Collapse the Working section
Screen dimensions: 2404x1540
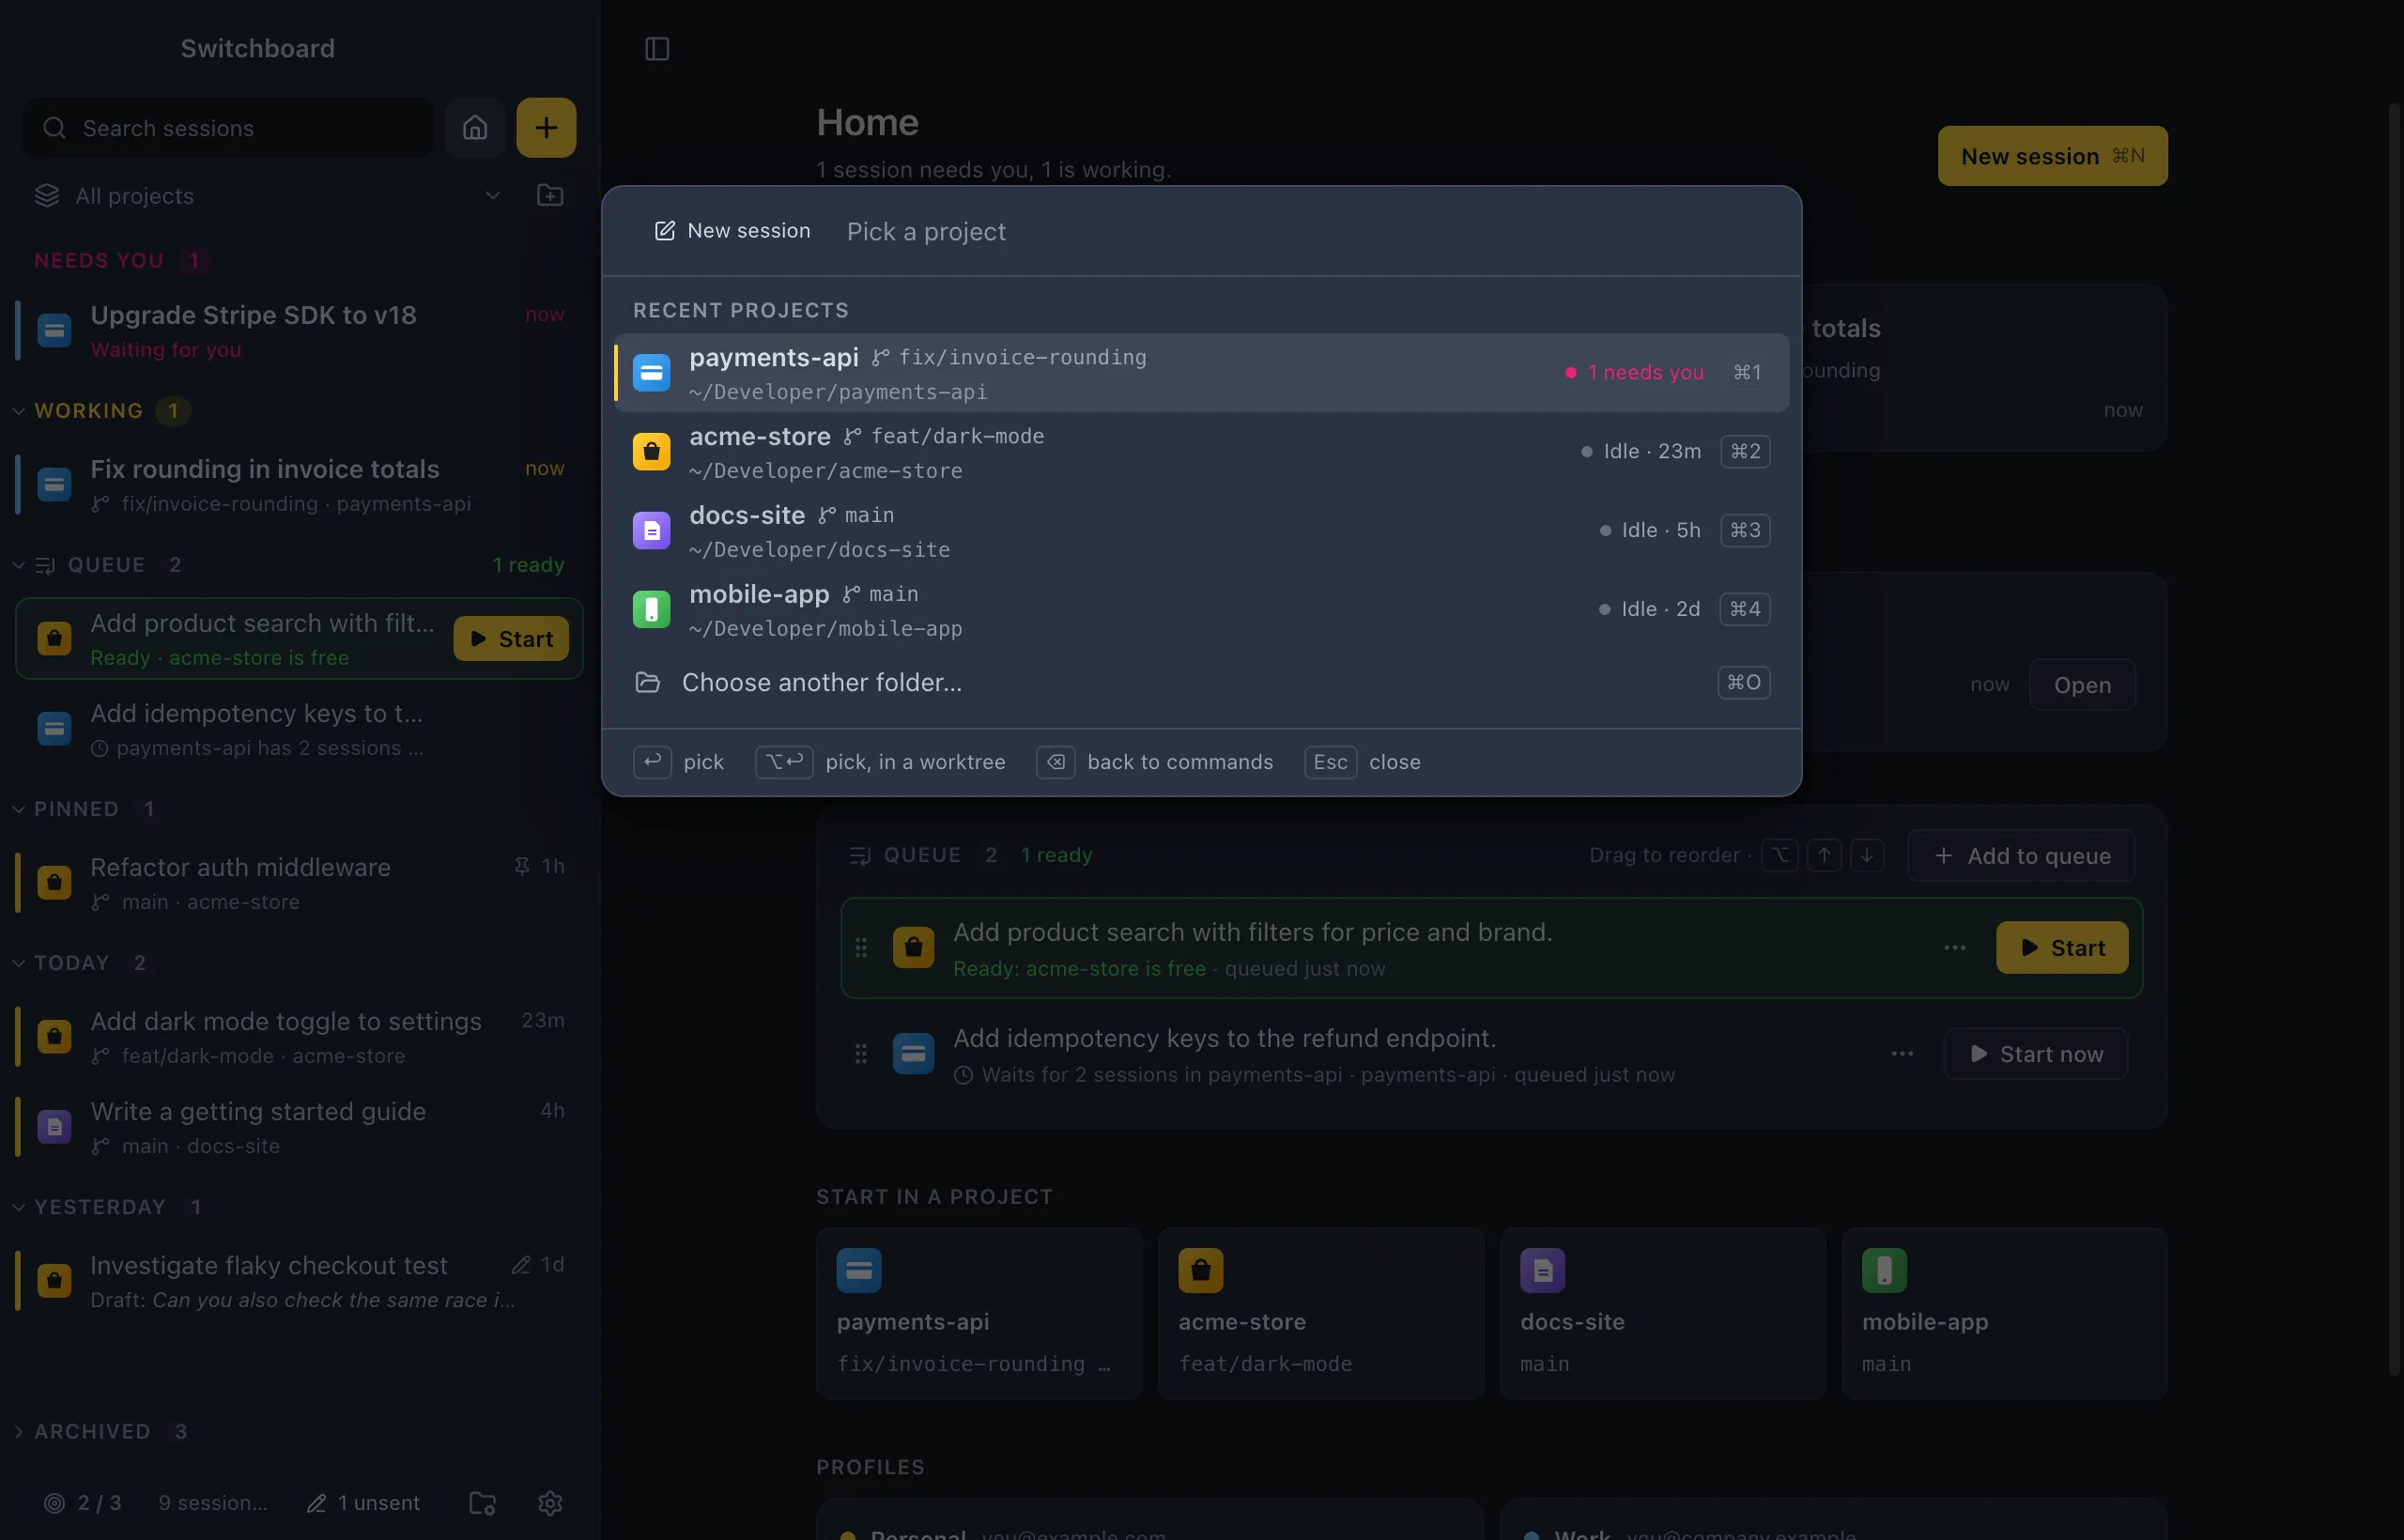18,410
